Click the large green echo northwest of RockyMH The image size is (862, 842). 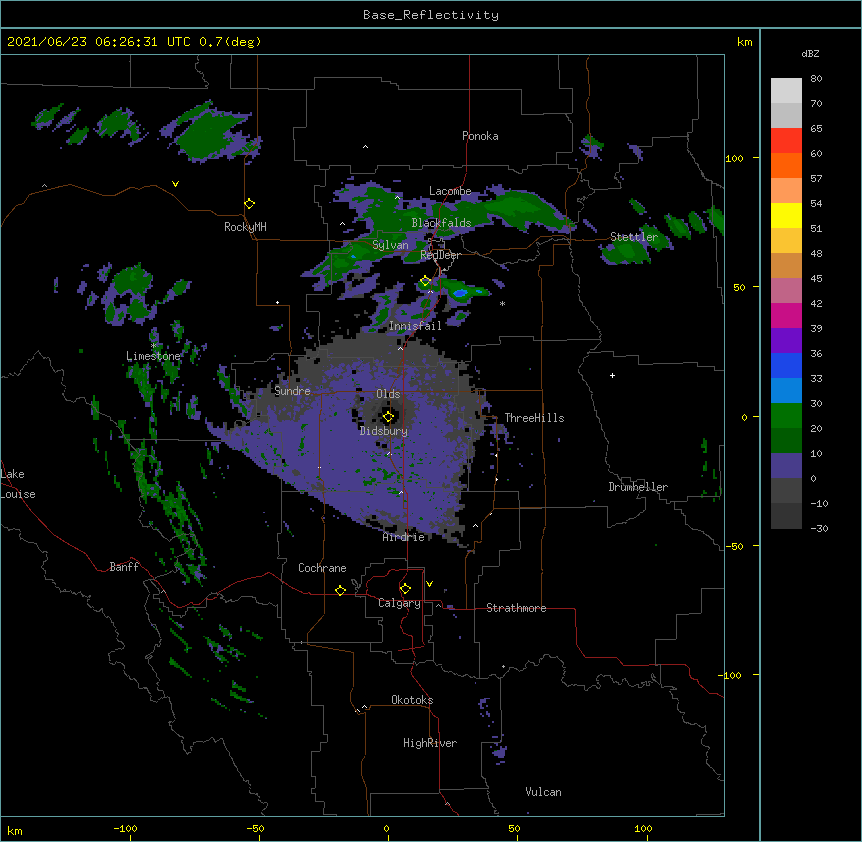point(209,134)
